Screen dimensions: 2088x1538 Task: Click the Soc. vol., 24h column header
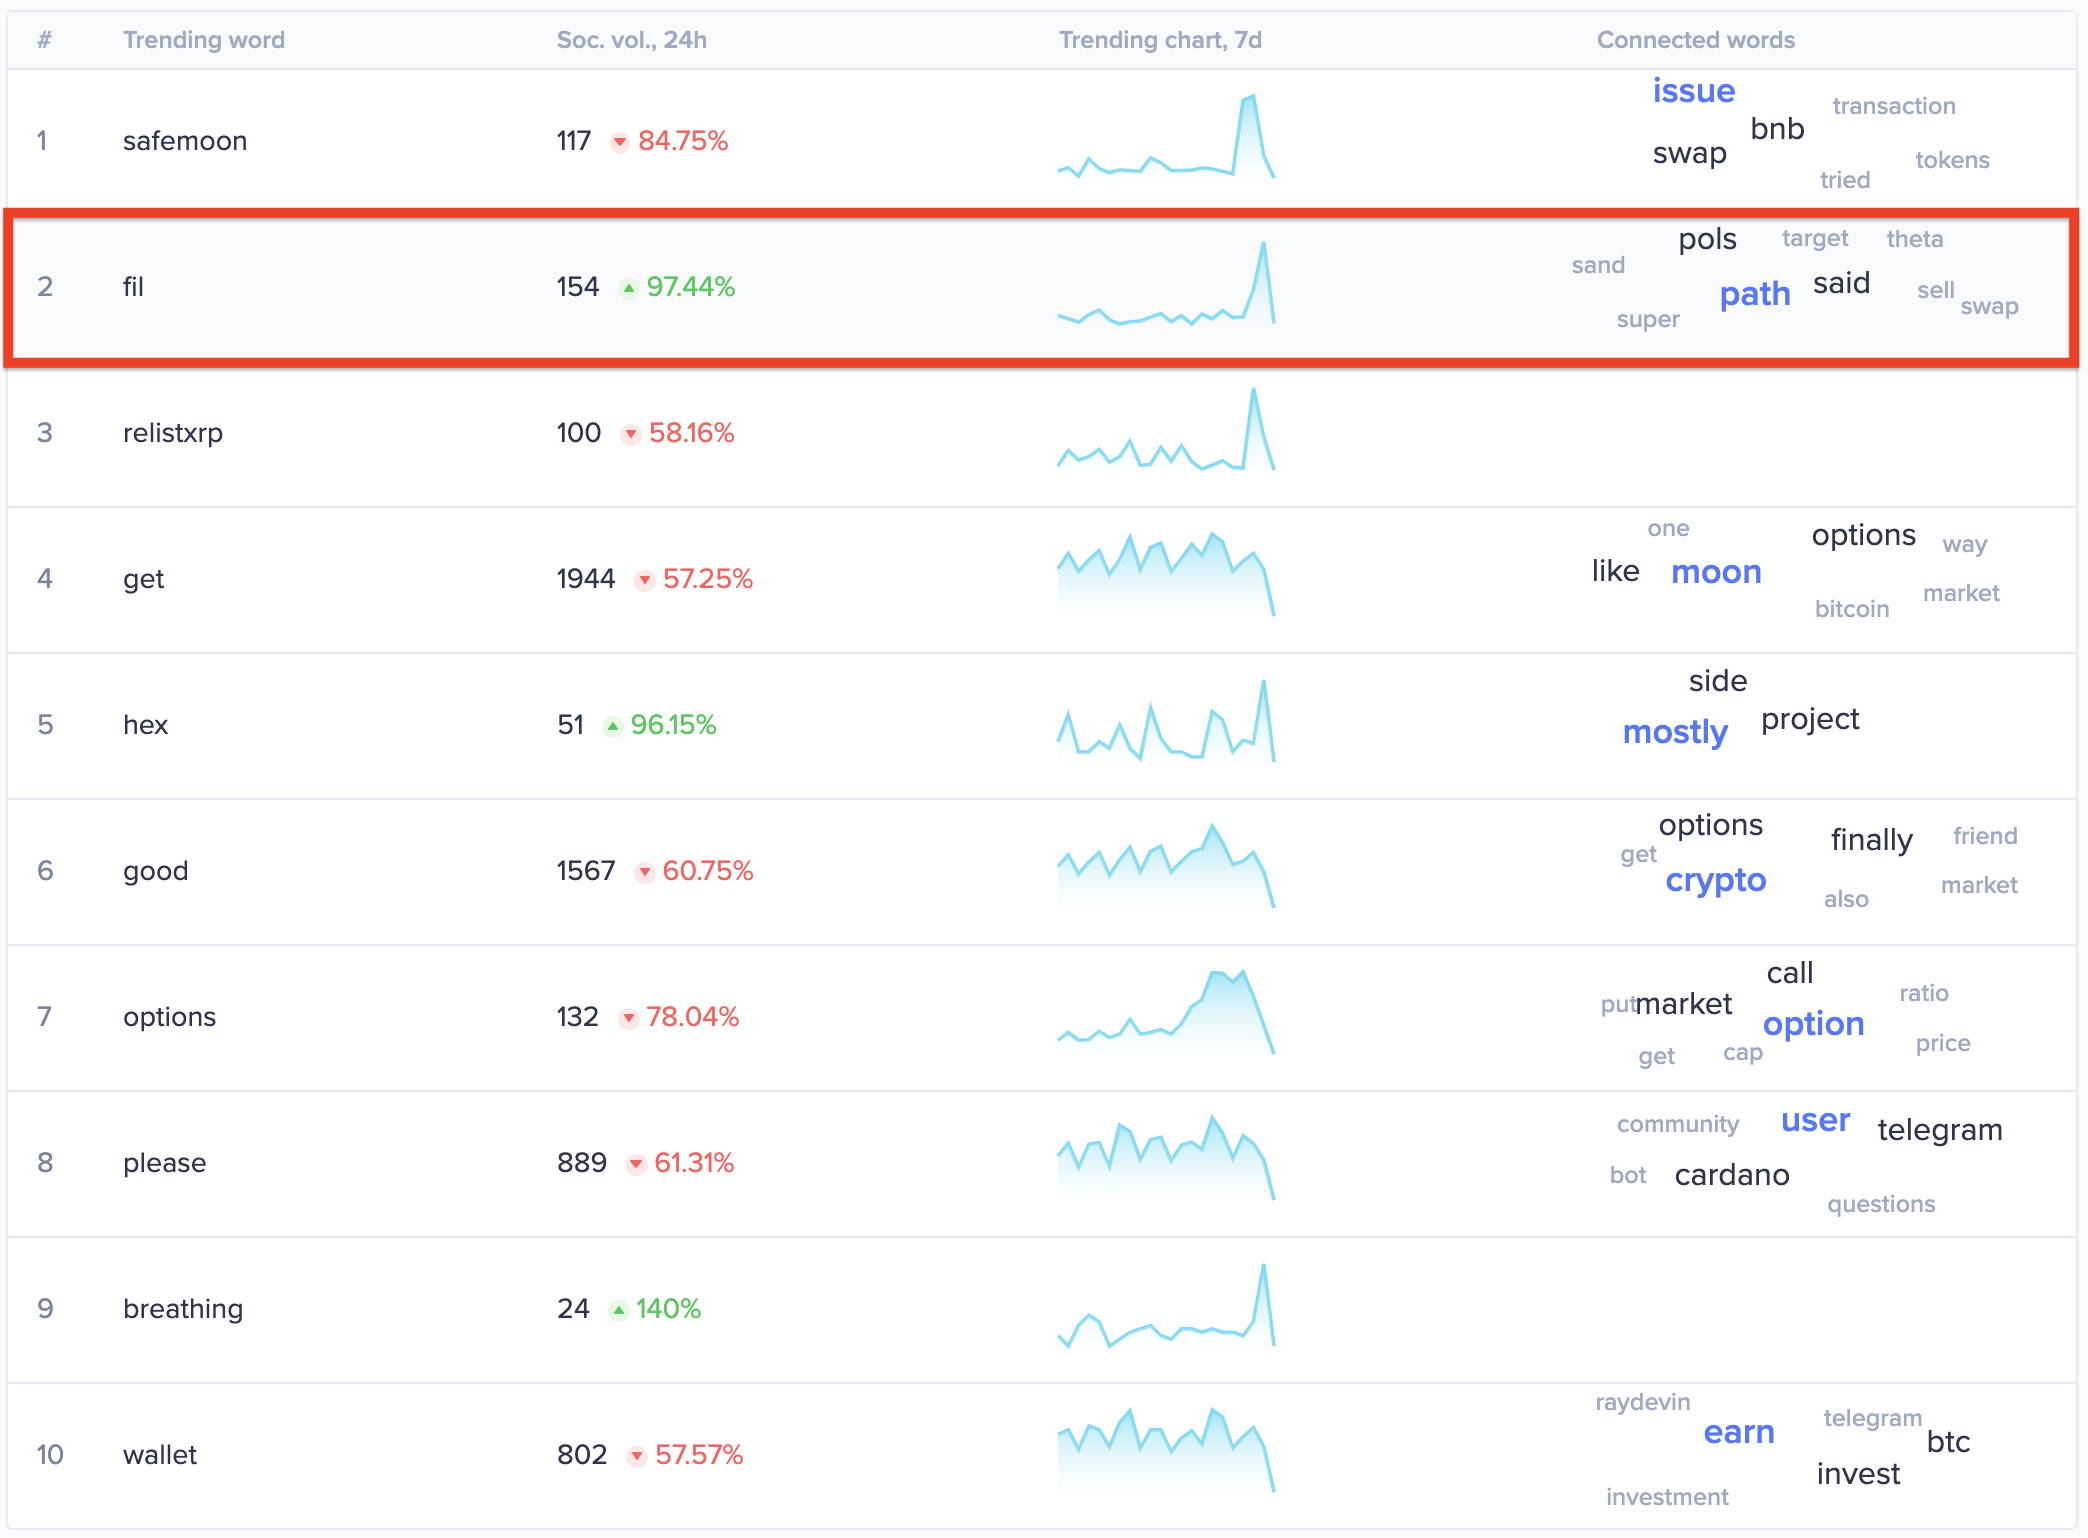(632, 40)
